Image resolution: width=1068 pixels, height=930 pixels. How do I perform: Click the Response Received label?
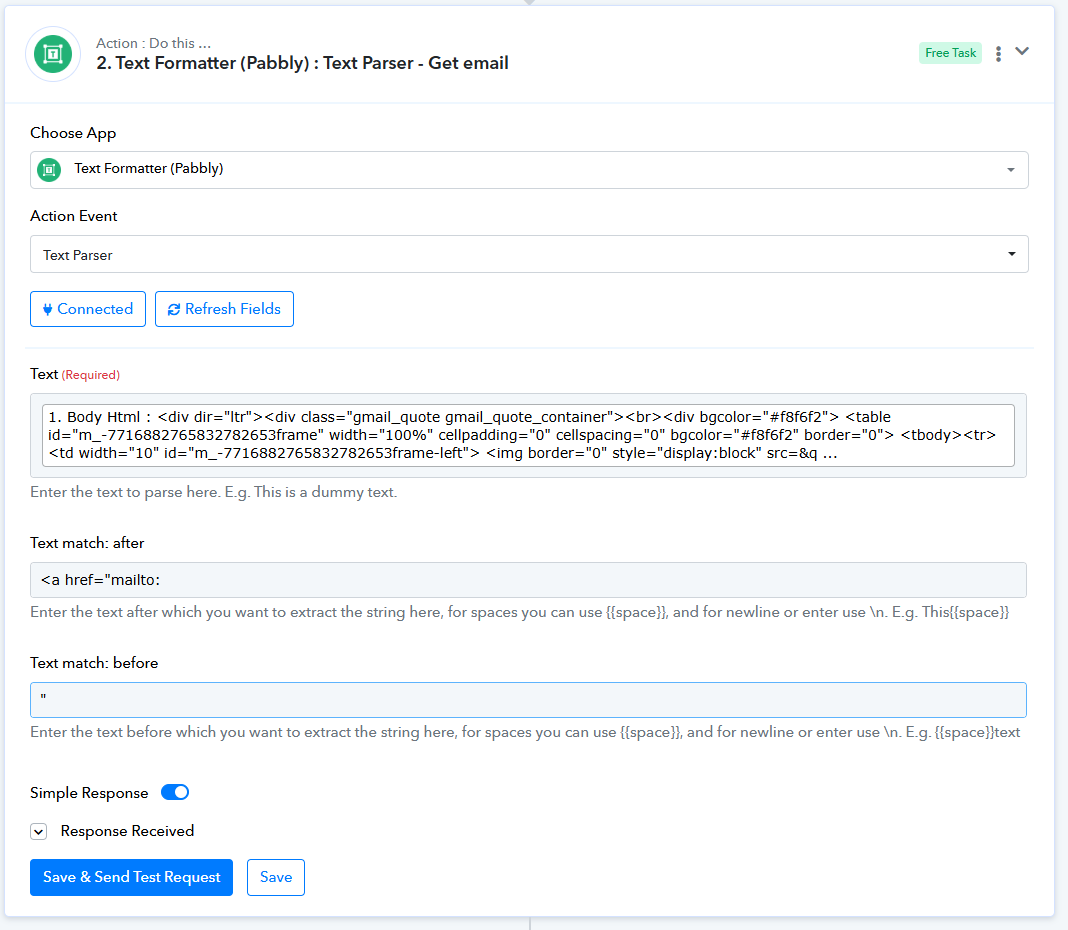coord(127,831)
